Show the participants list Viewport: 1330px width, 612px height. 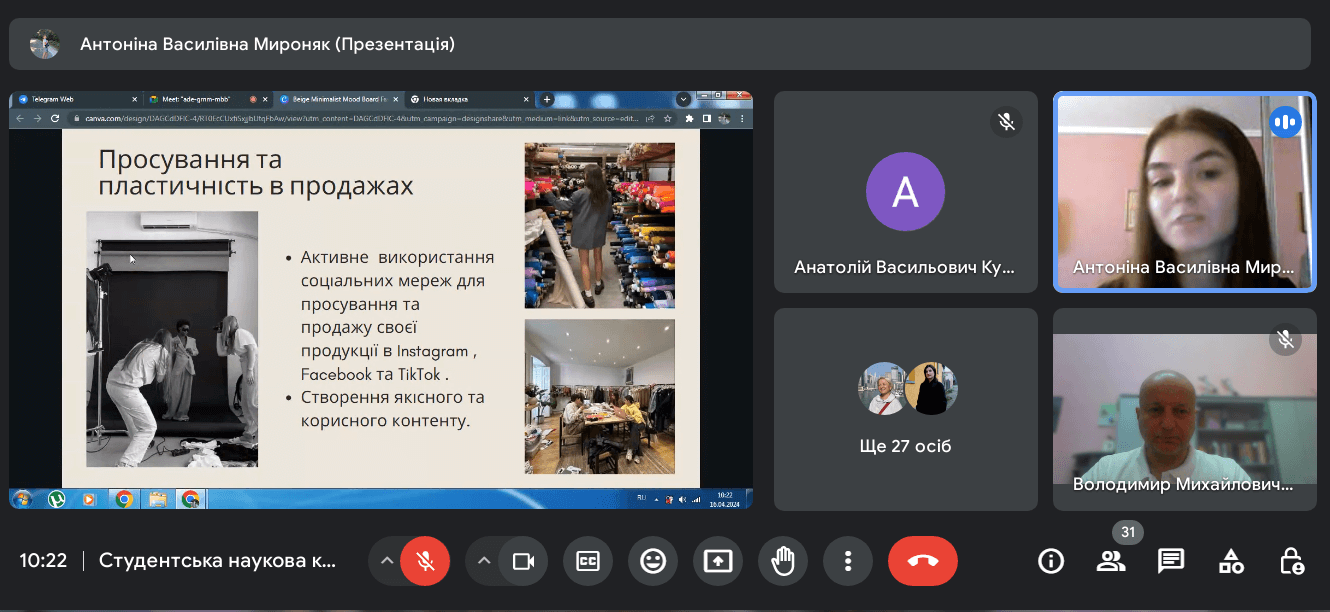[x=1110, y=561]
